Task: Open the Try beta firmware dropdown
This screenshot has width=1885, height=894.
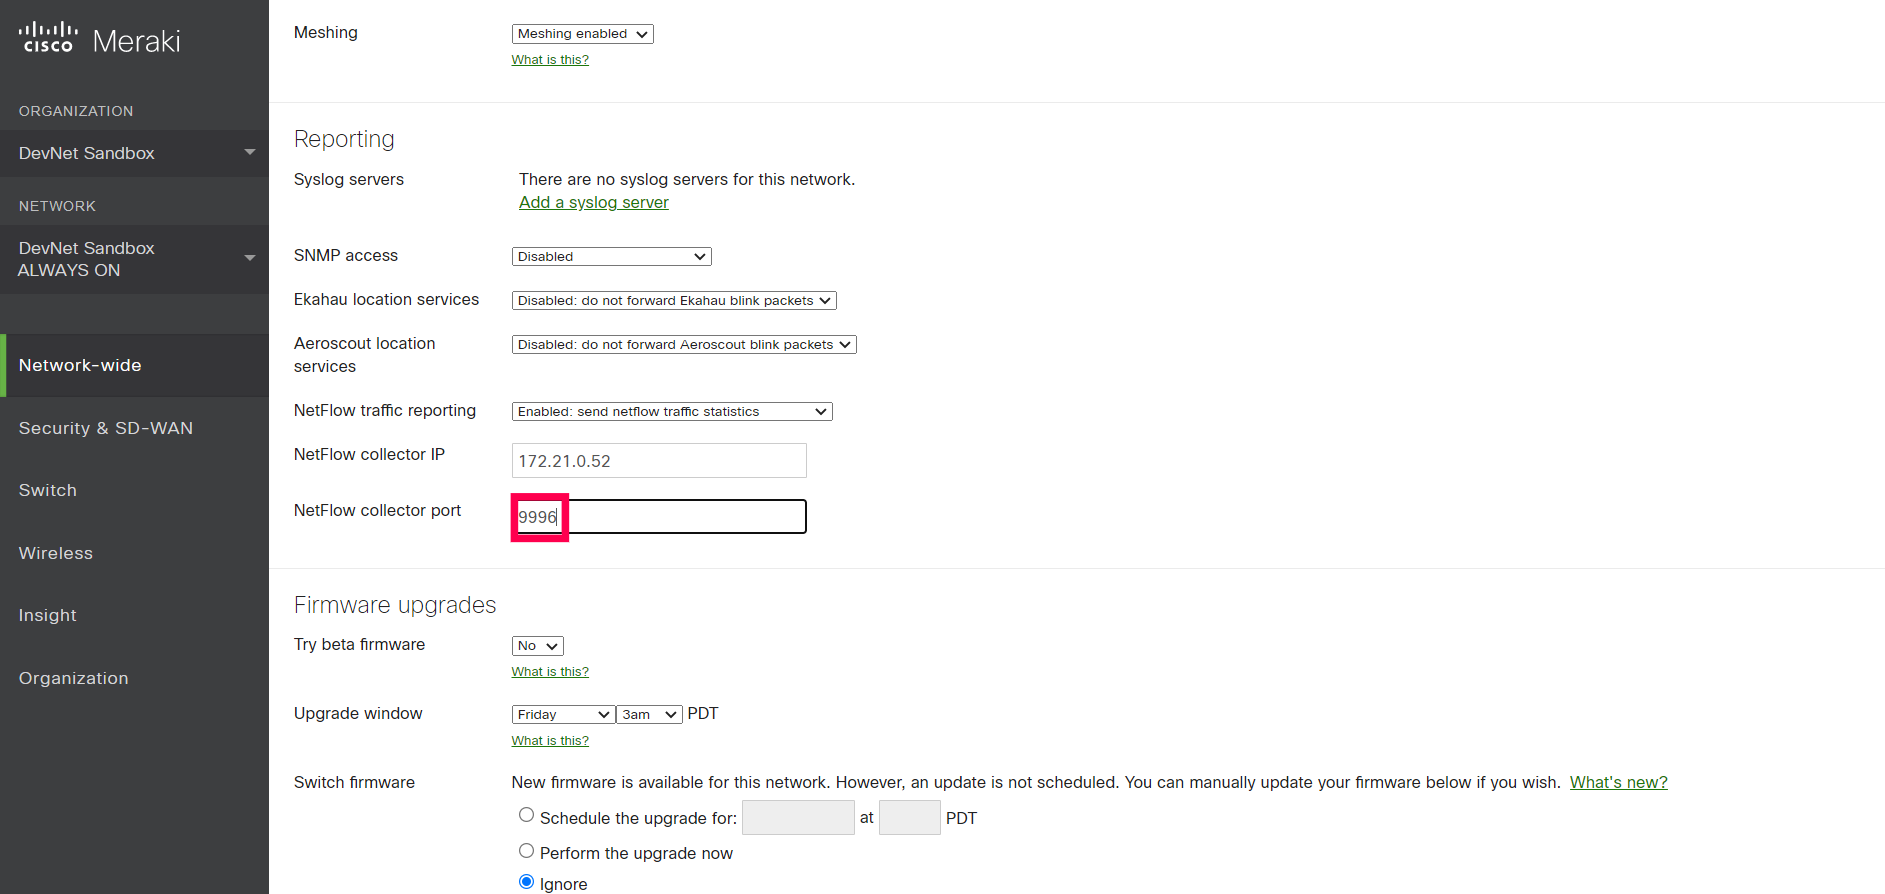Action: pyautogui.click(x=537, y=645)
